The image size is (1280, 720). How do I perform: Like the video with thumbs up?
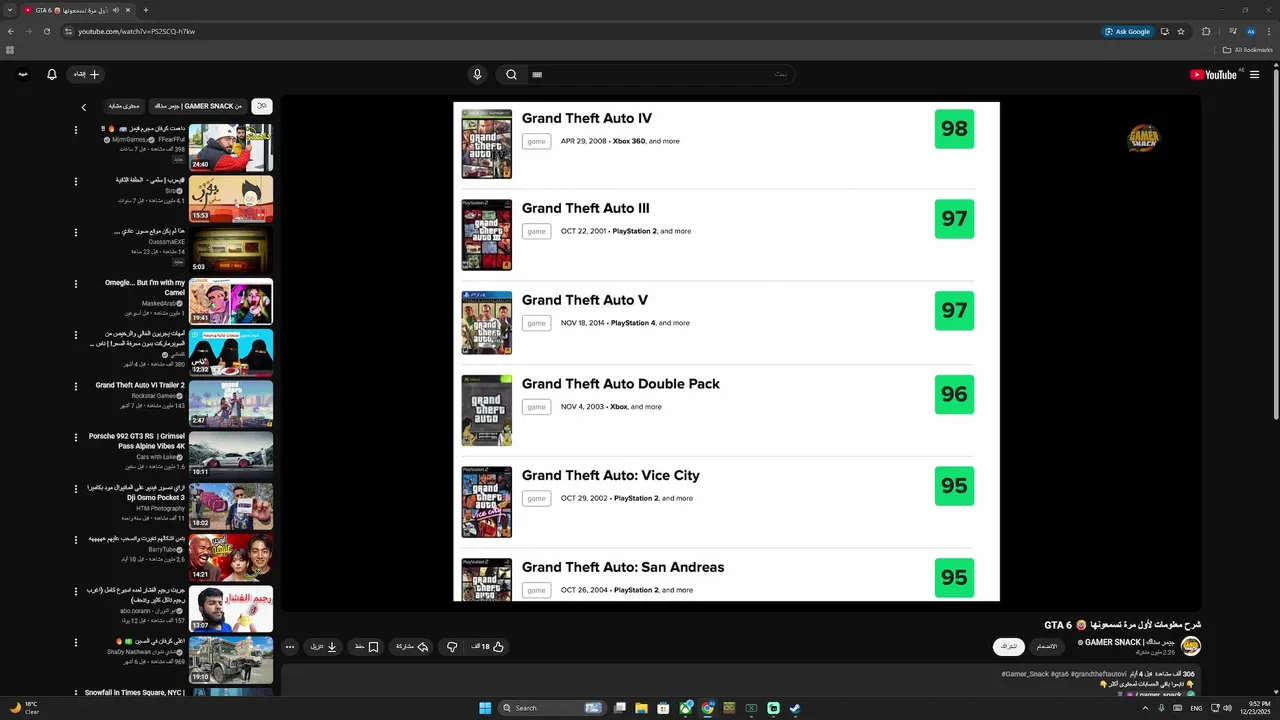coord(488,647)
